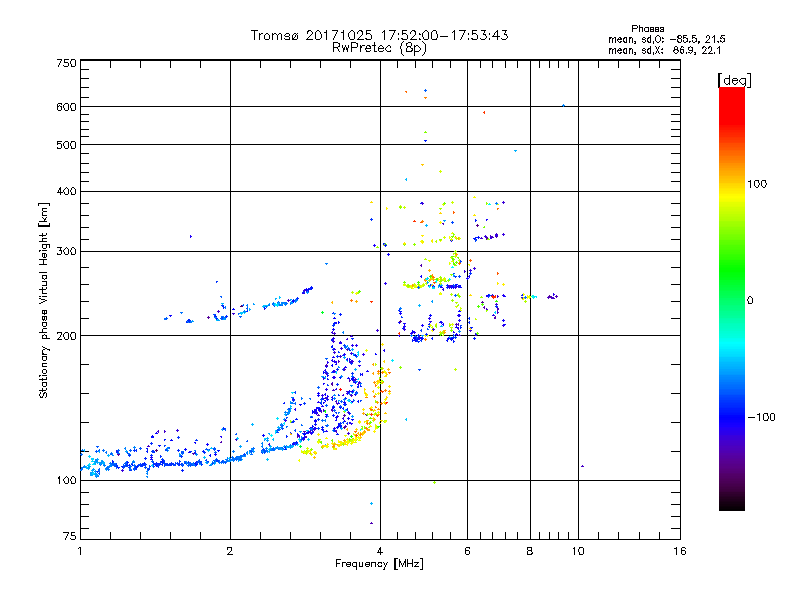Image resolution: width=800 pixels, height=600 pixels.
Task: Click the x-axis tick label '16'
Action: 680,551
